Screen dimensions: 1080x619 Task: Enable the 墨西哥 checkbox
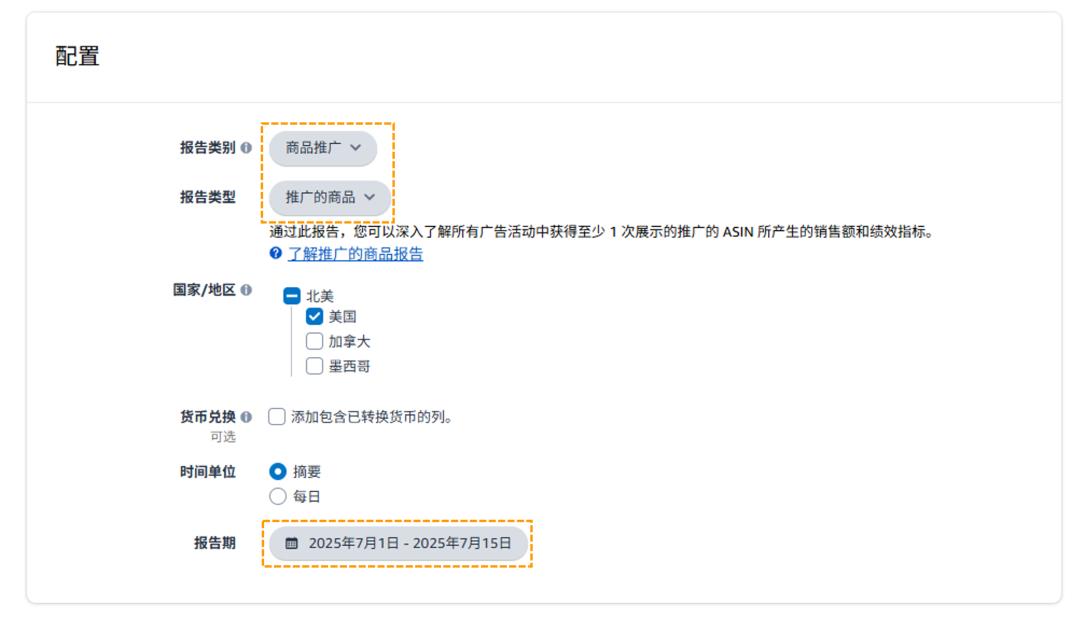[x=315, y=366]
